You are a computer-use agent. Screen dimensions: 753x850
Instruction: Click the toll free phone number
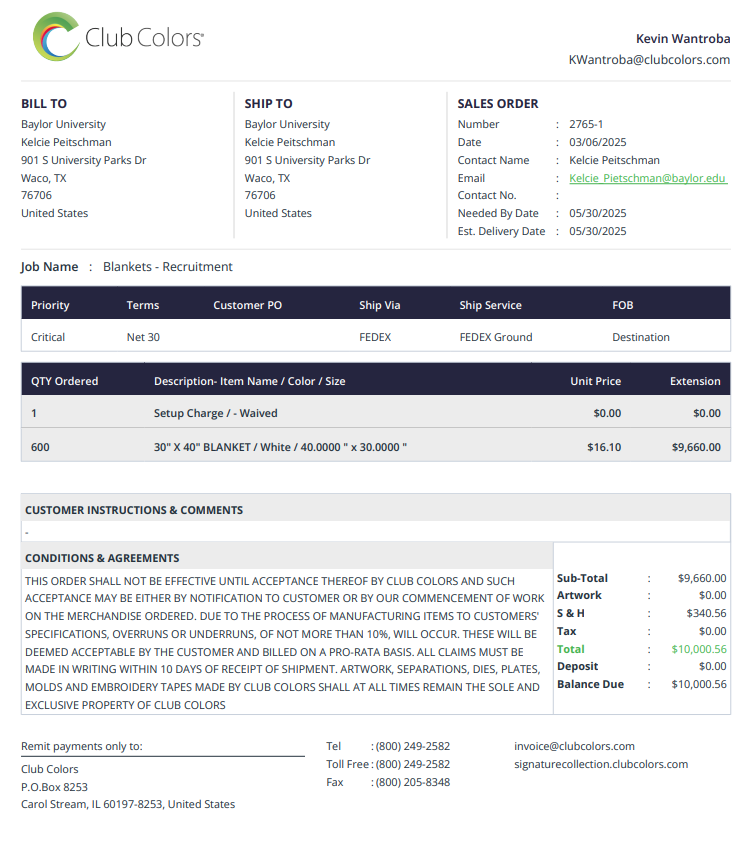point(413,764)
